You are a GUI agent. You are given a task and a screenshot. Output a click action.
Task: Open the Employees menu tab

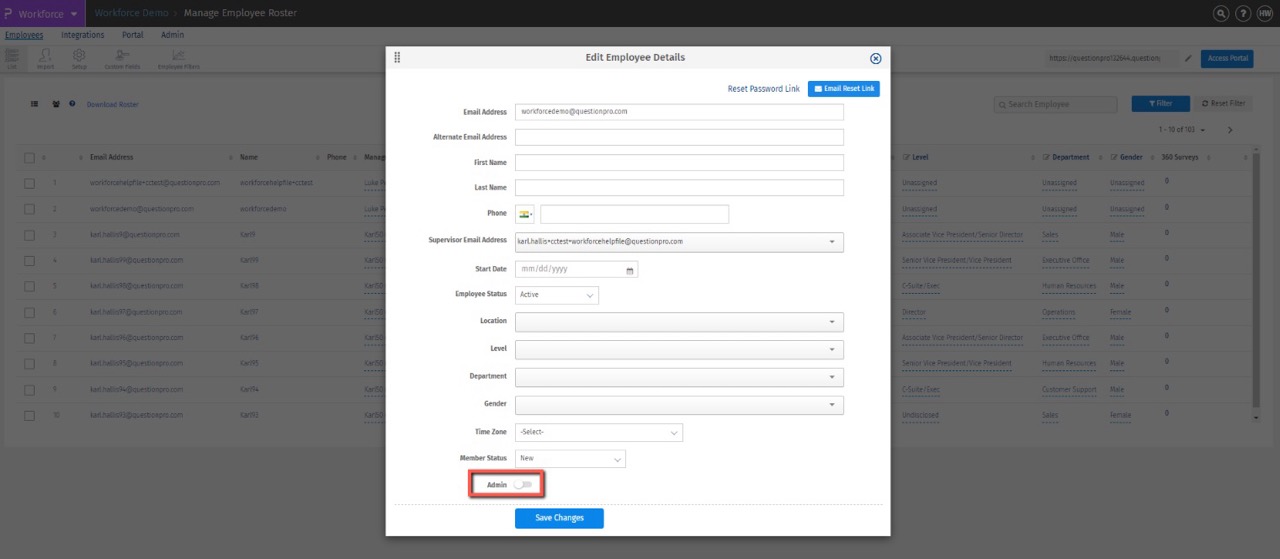point(24,35)
